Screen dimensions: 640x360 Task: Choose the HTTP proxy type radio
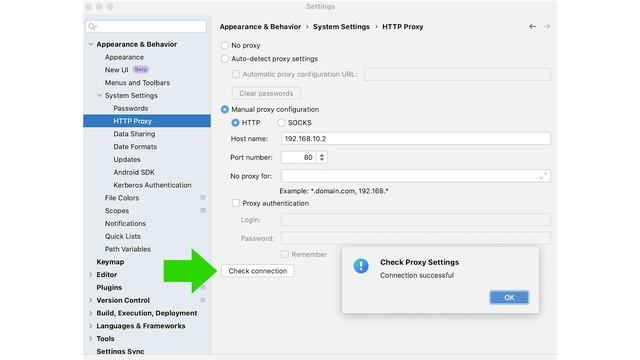tap(235, 122)
